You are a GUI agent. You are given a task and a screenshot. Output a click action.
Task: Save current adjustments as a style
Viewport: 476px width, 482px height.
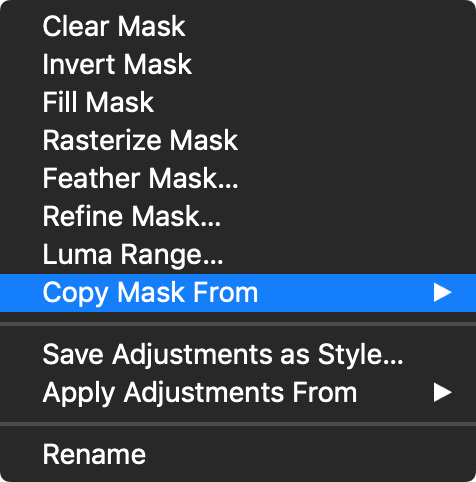click(238, 354)
